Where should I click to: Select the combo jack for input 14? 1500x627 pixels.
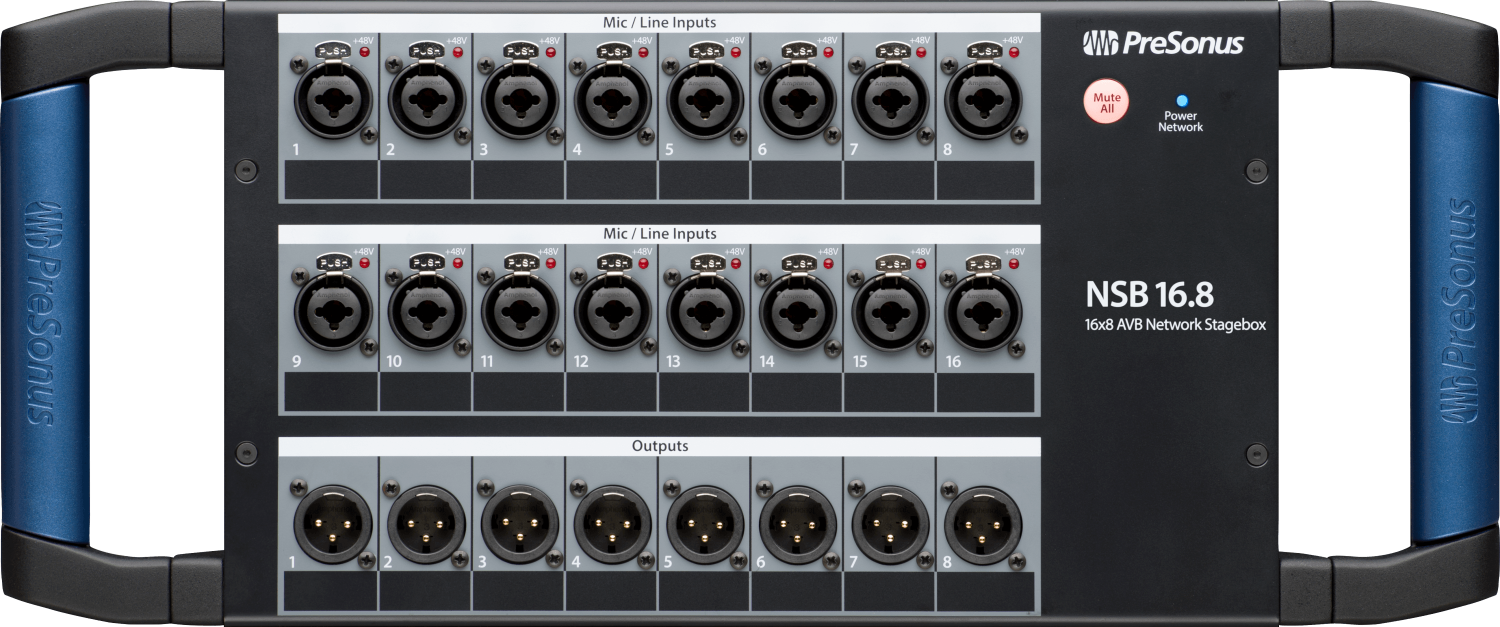point(798,311)
